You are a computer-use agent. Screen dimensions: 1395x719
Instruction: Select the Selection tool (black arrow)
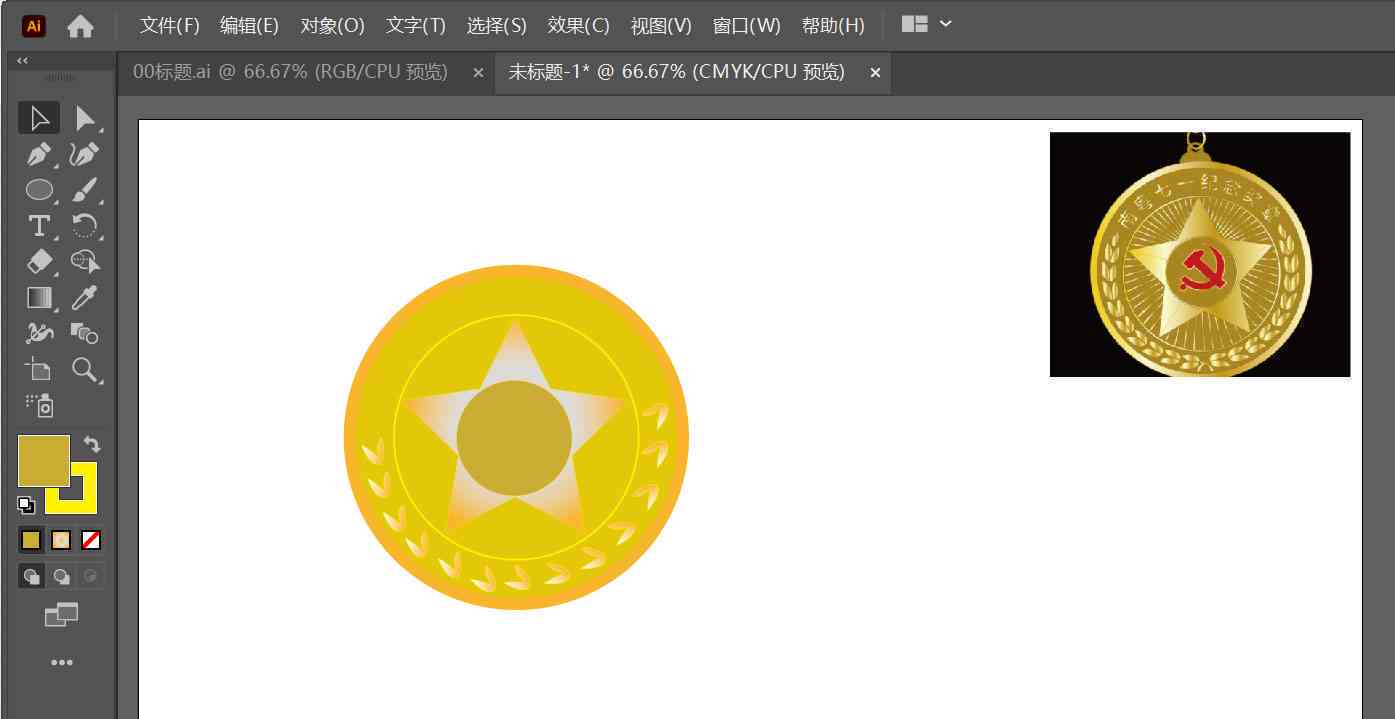coord(39,118)
